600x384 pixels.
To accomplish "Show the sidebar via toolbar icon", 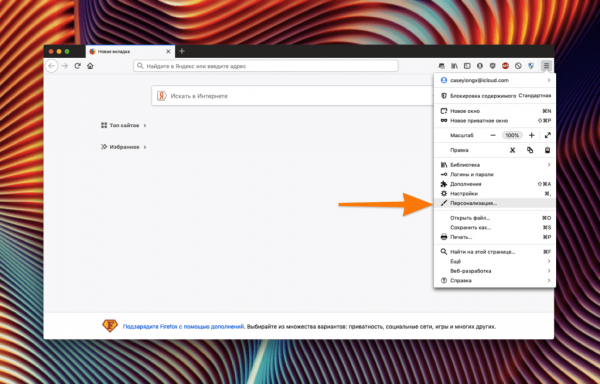I will coord(467,66).
